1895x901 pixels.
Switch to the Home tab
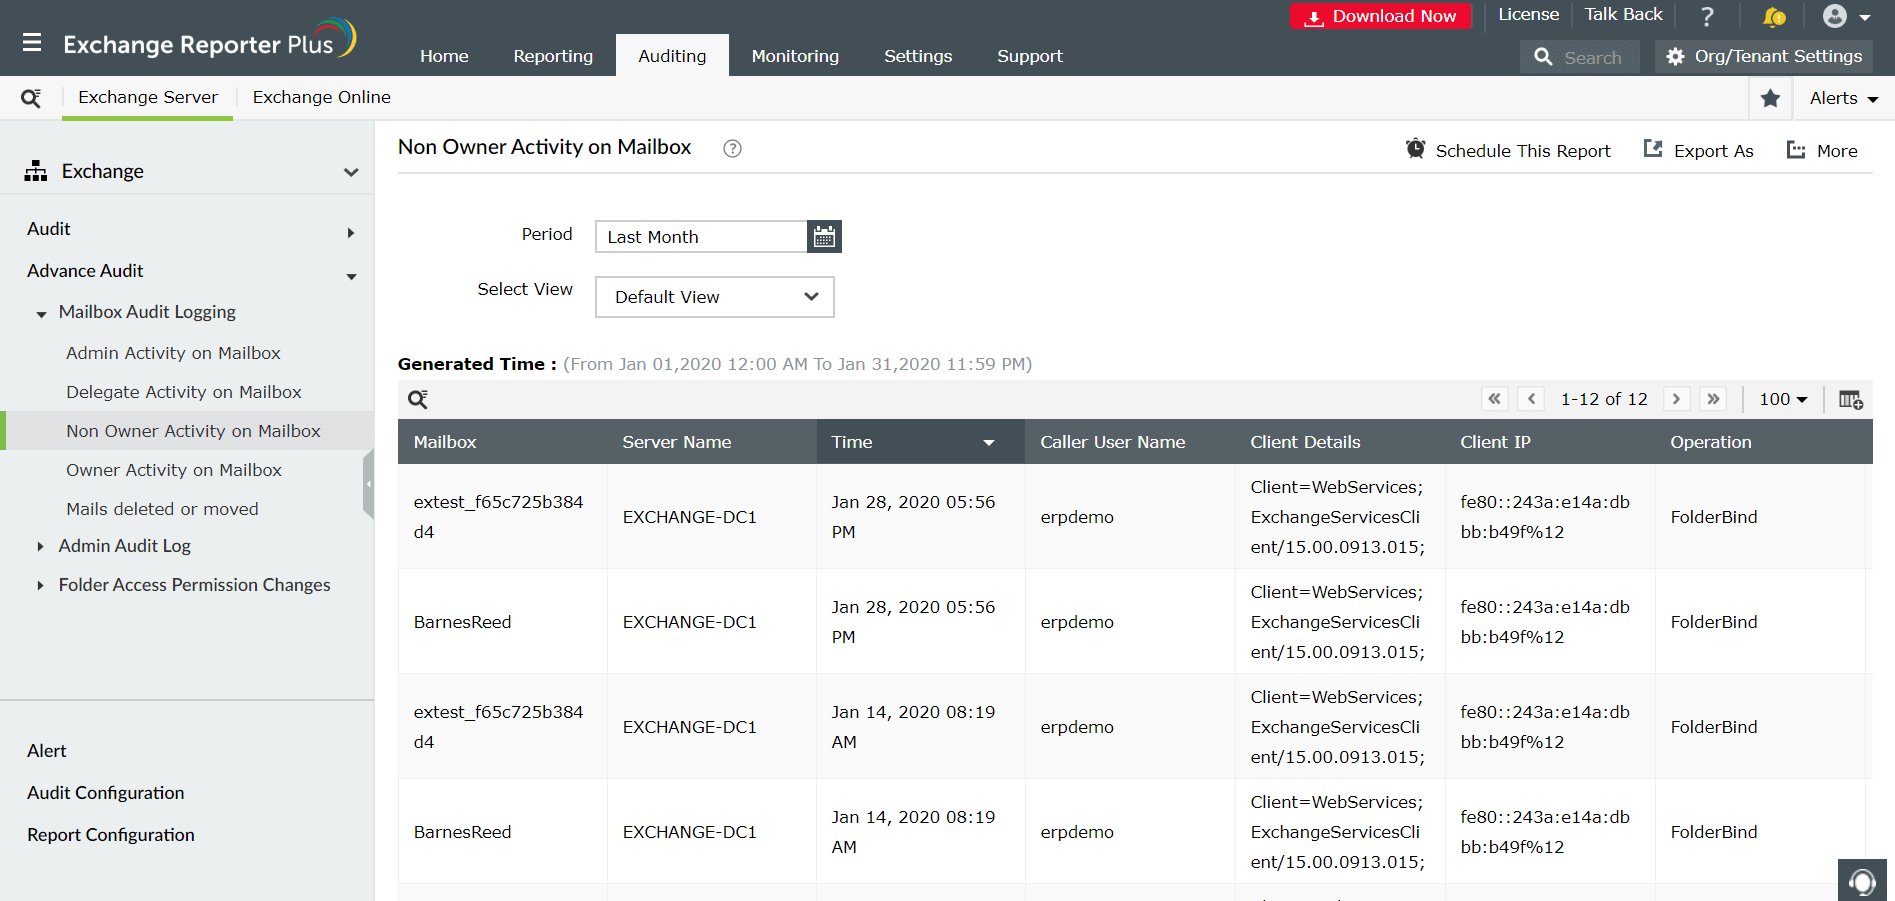point(444,56)
